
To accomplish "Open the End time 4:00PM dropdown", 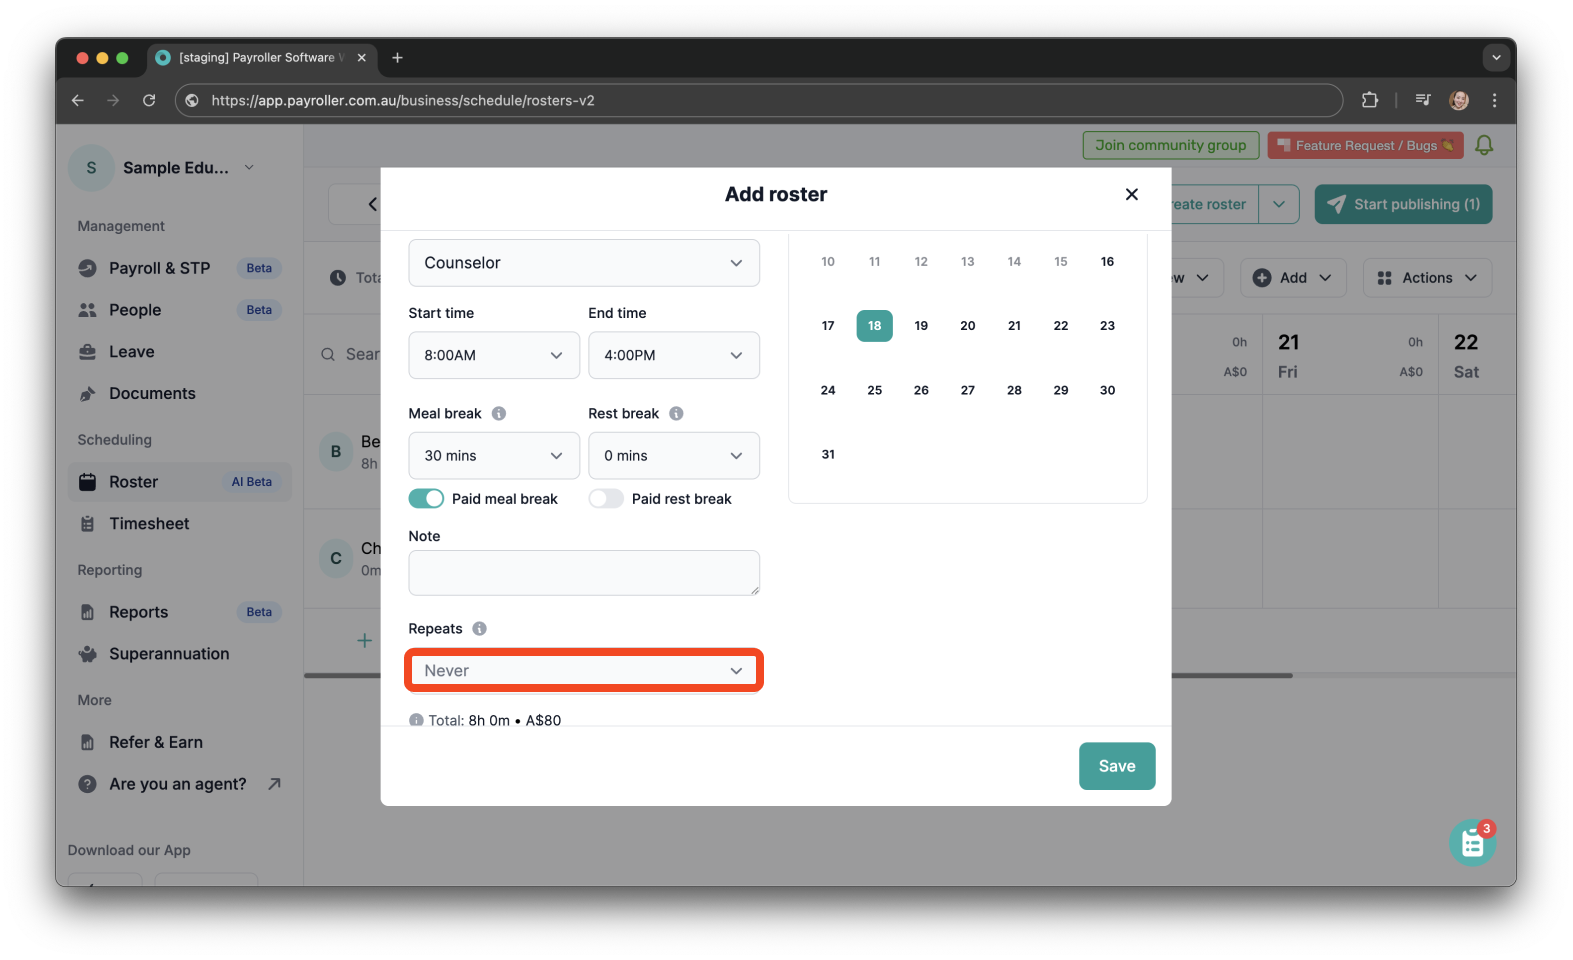I will (674, 355).
